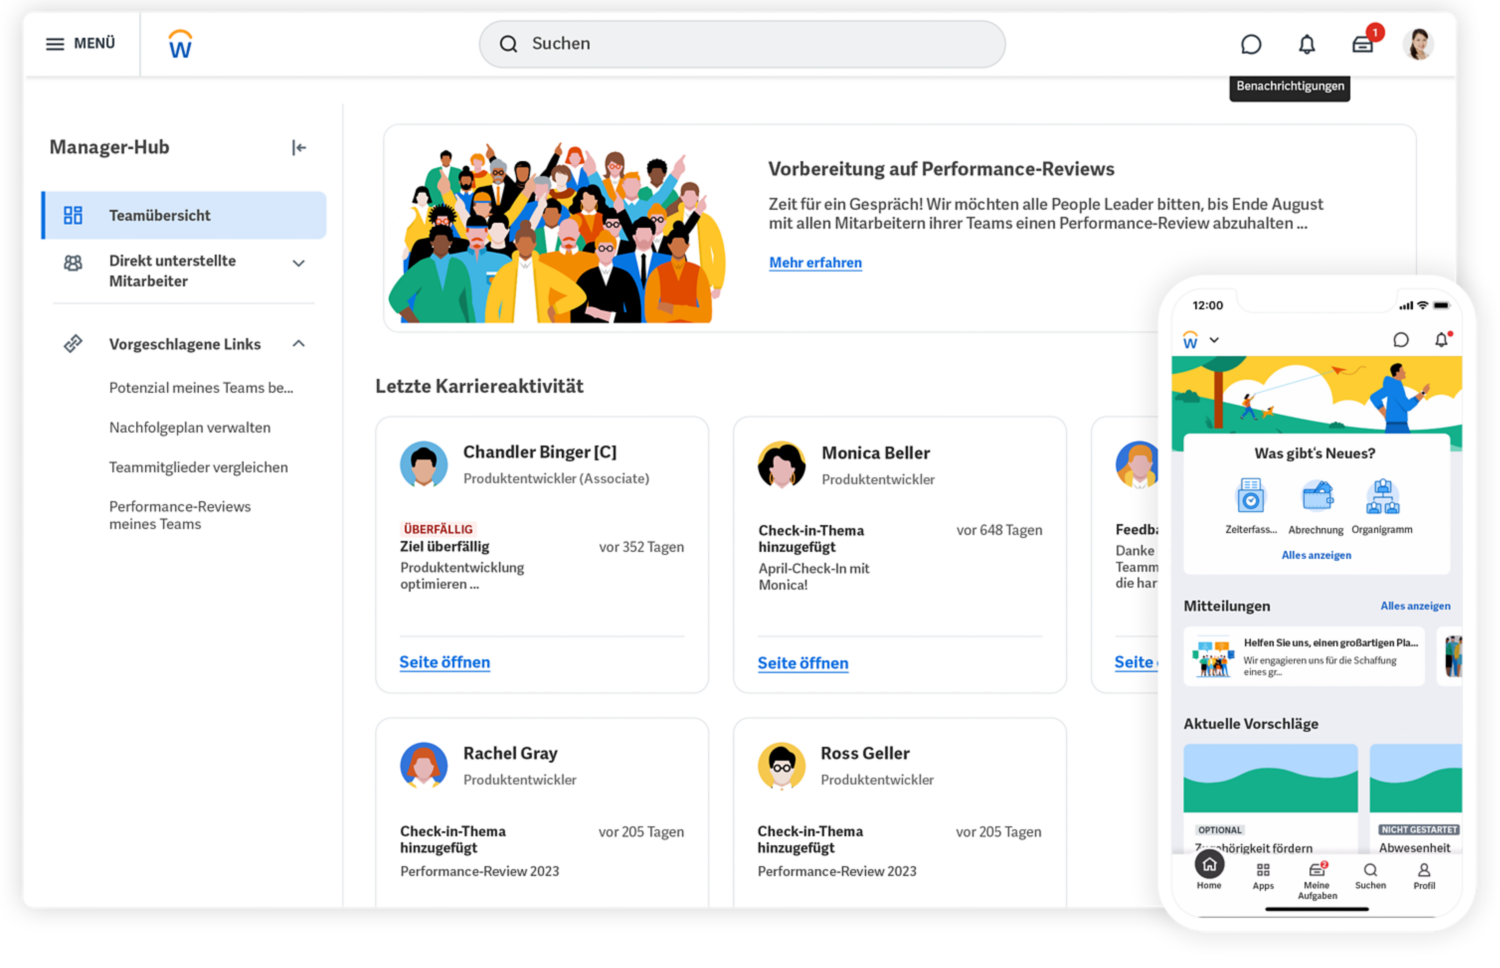Image resolution: width=1500 pixels, height=968 pixels.
Task: Click the Workday logo in header
Action: pyautogui.click(x=180, y=44)
